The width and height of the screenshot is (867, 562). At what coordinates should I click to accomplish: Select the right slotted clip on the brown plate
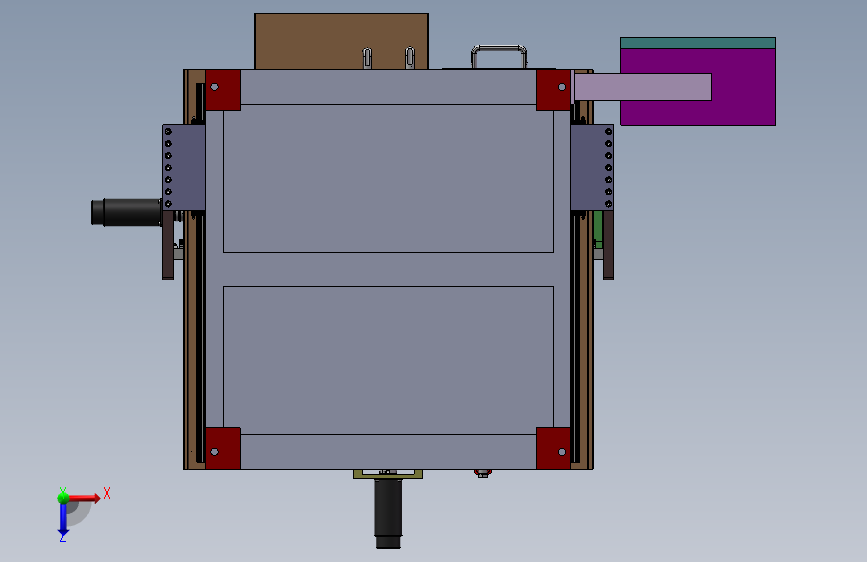pyautogui.click(x=410, y=58)
